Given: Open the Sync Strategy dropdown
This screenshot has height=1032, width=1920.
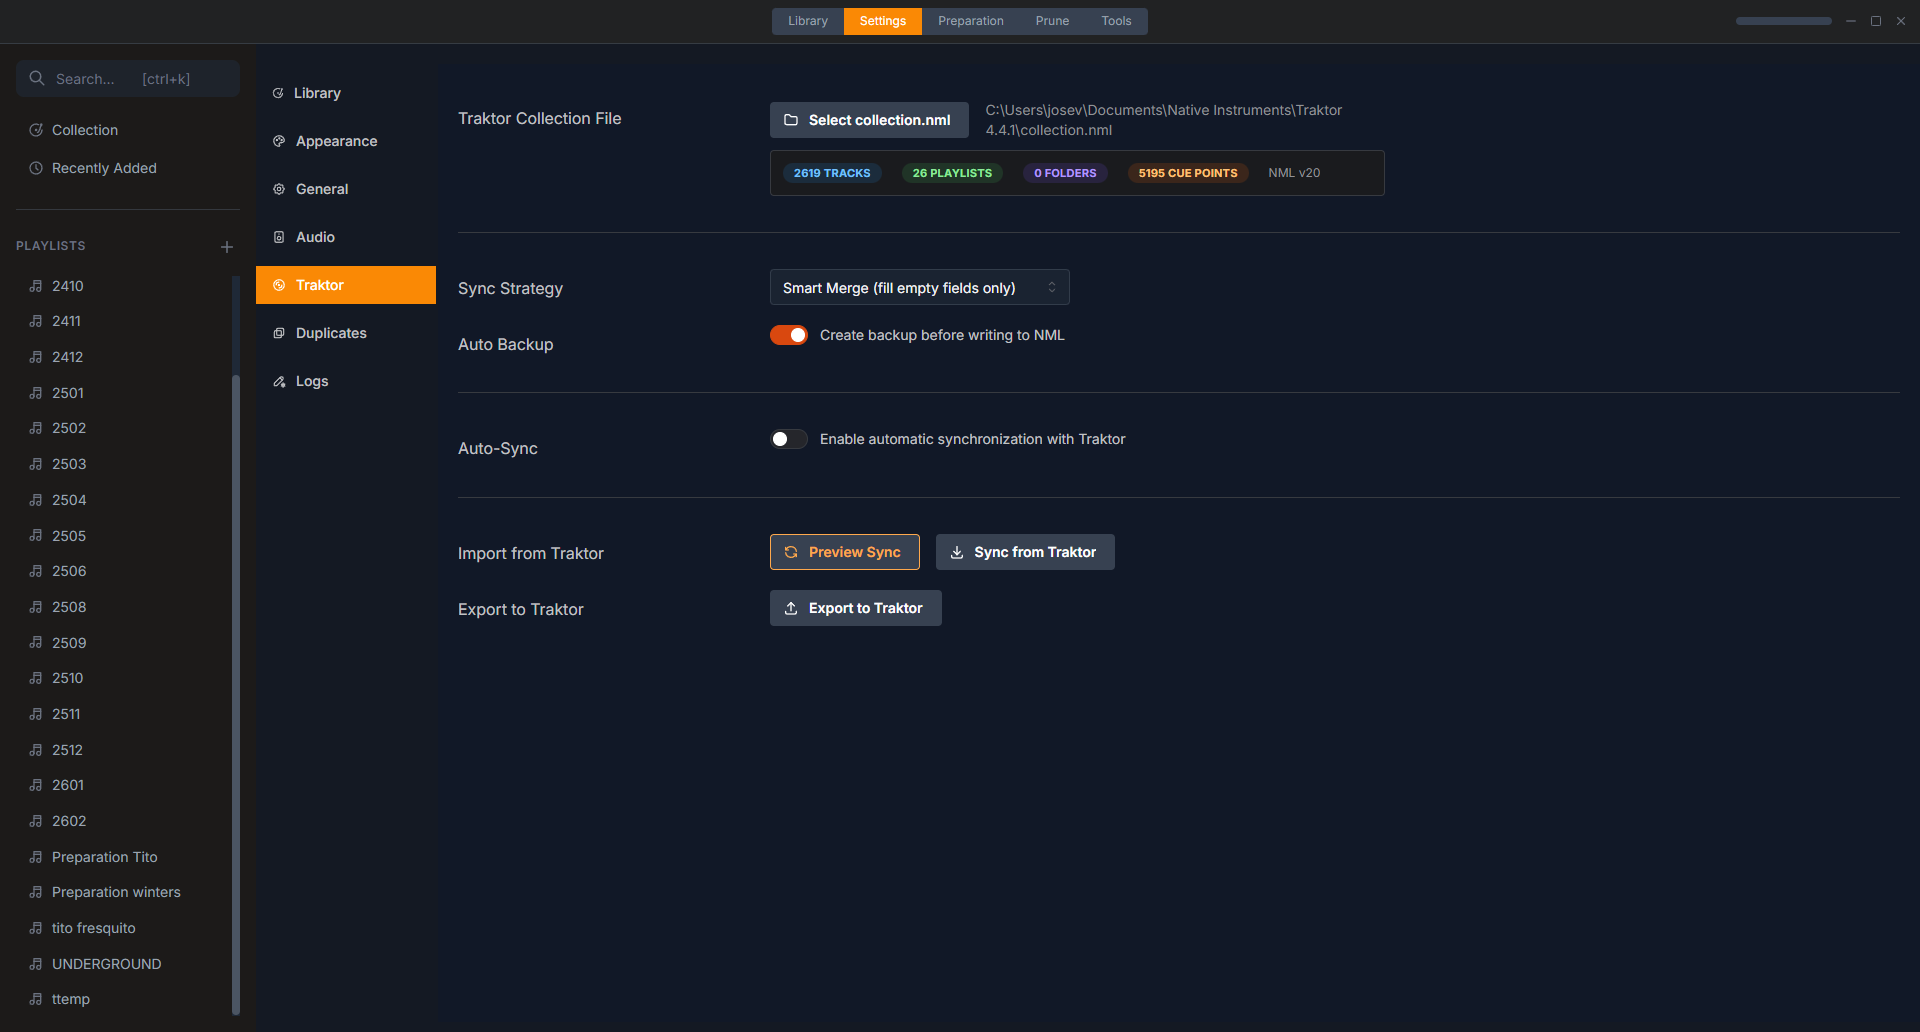Looking at the screenshot, I should pos(918,287).
